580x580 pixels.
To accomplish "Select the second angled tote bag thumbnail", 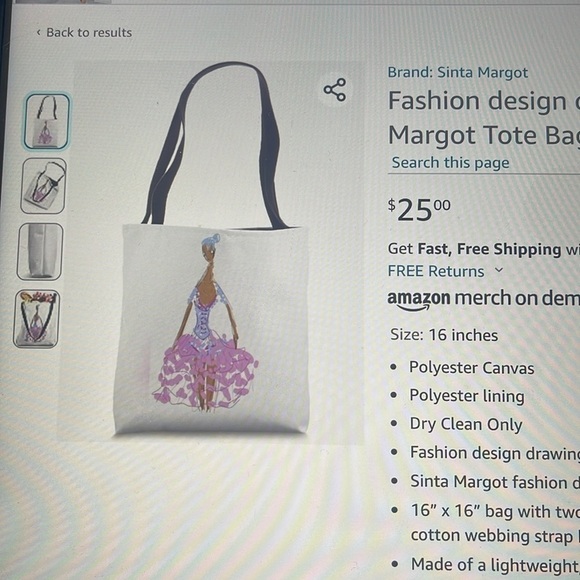I will 44,186.
